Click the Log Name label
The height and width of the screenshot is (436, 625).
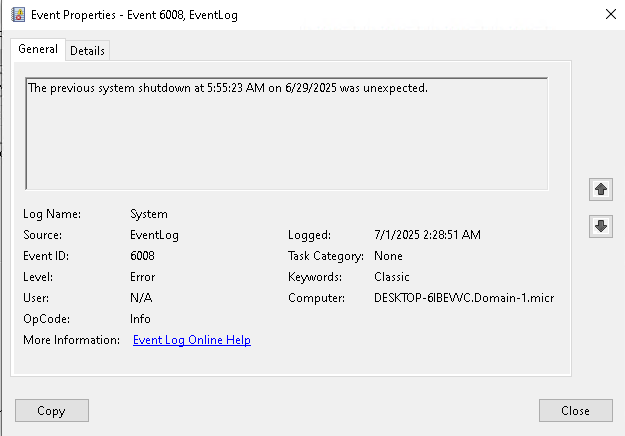pyautogui.click(x=52, y=214)
